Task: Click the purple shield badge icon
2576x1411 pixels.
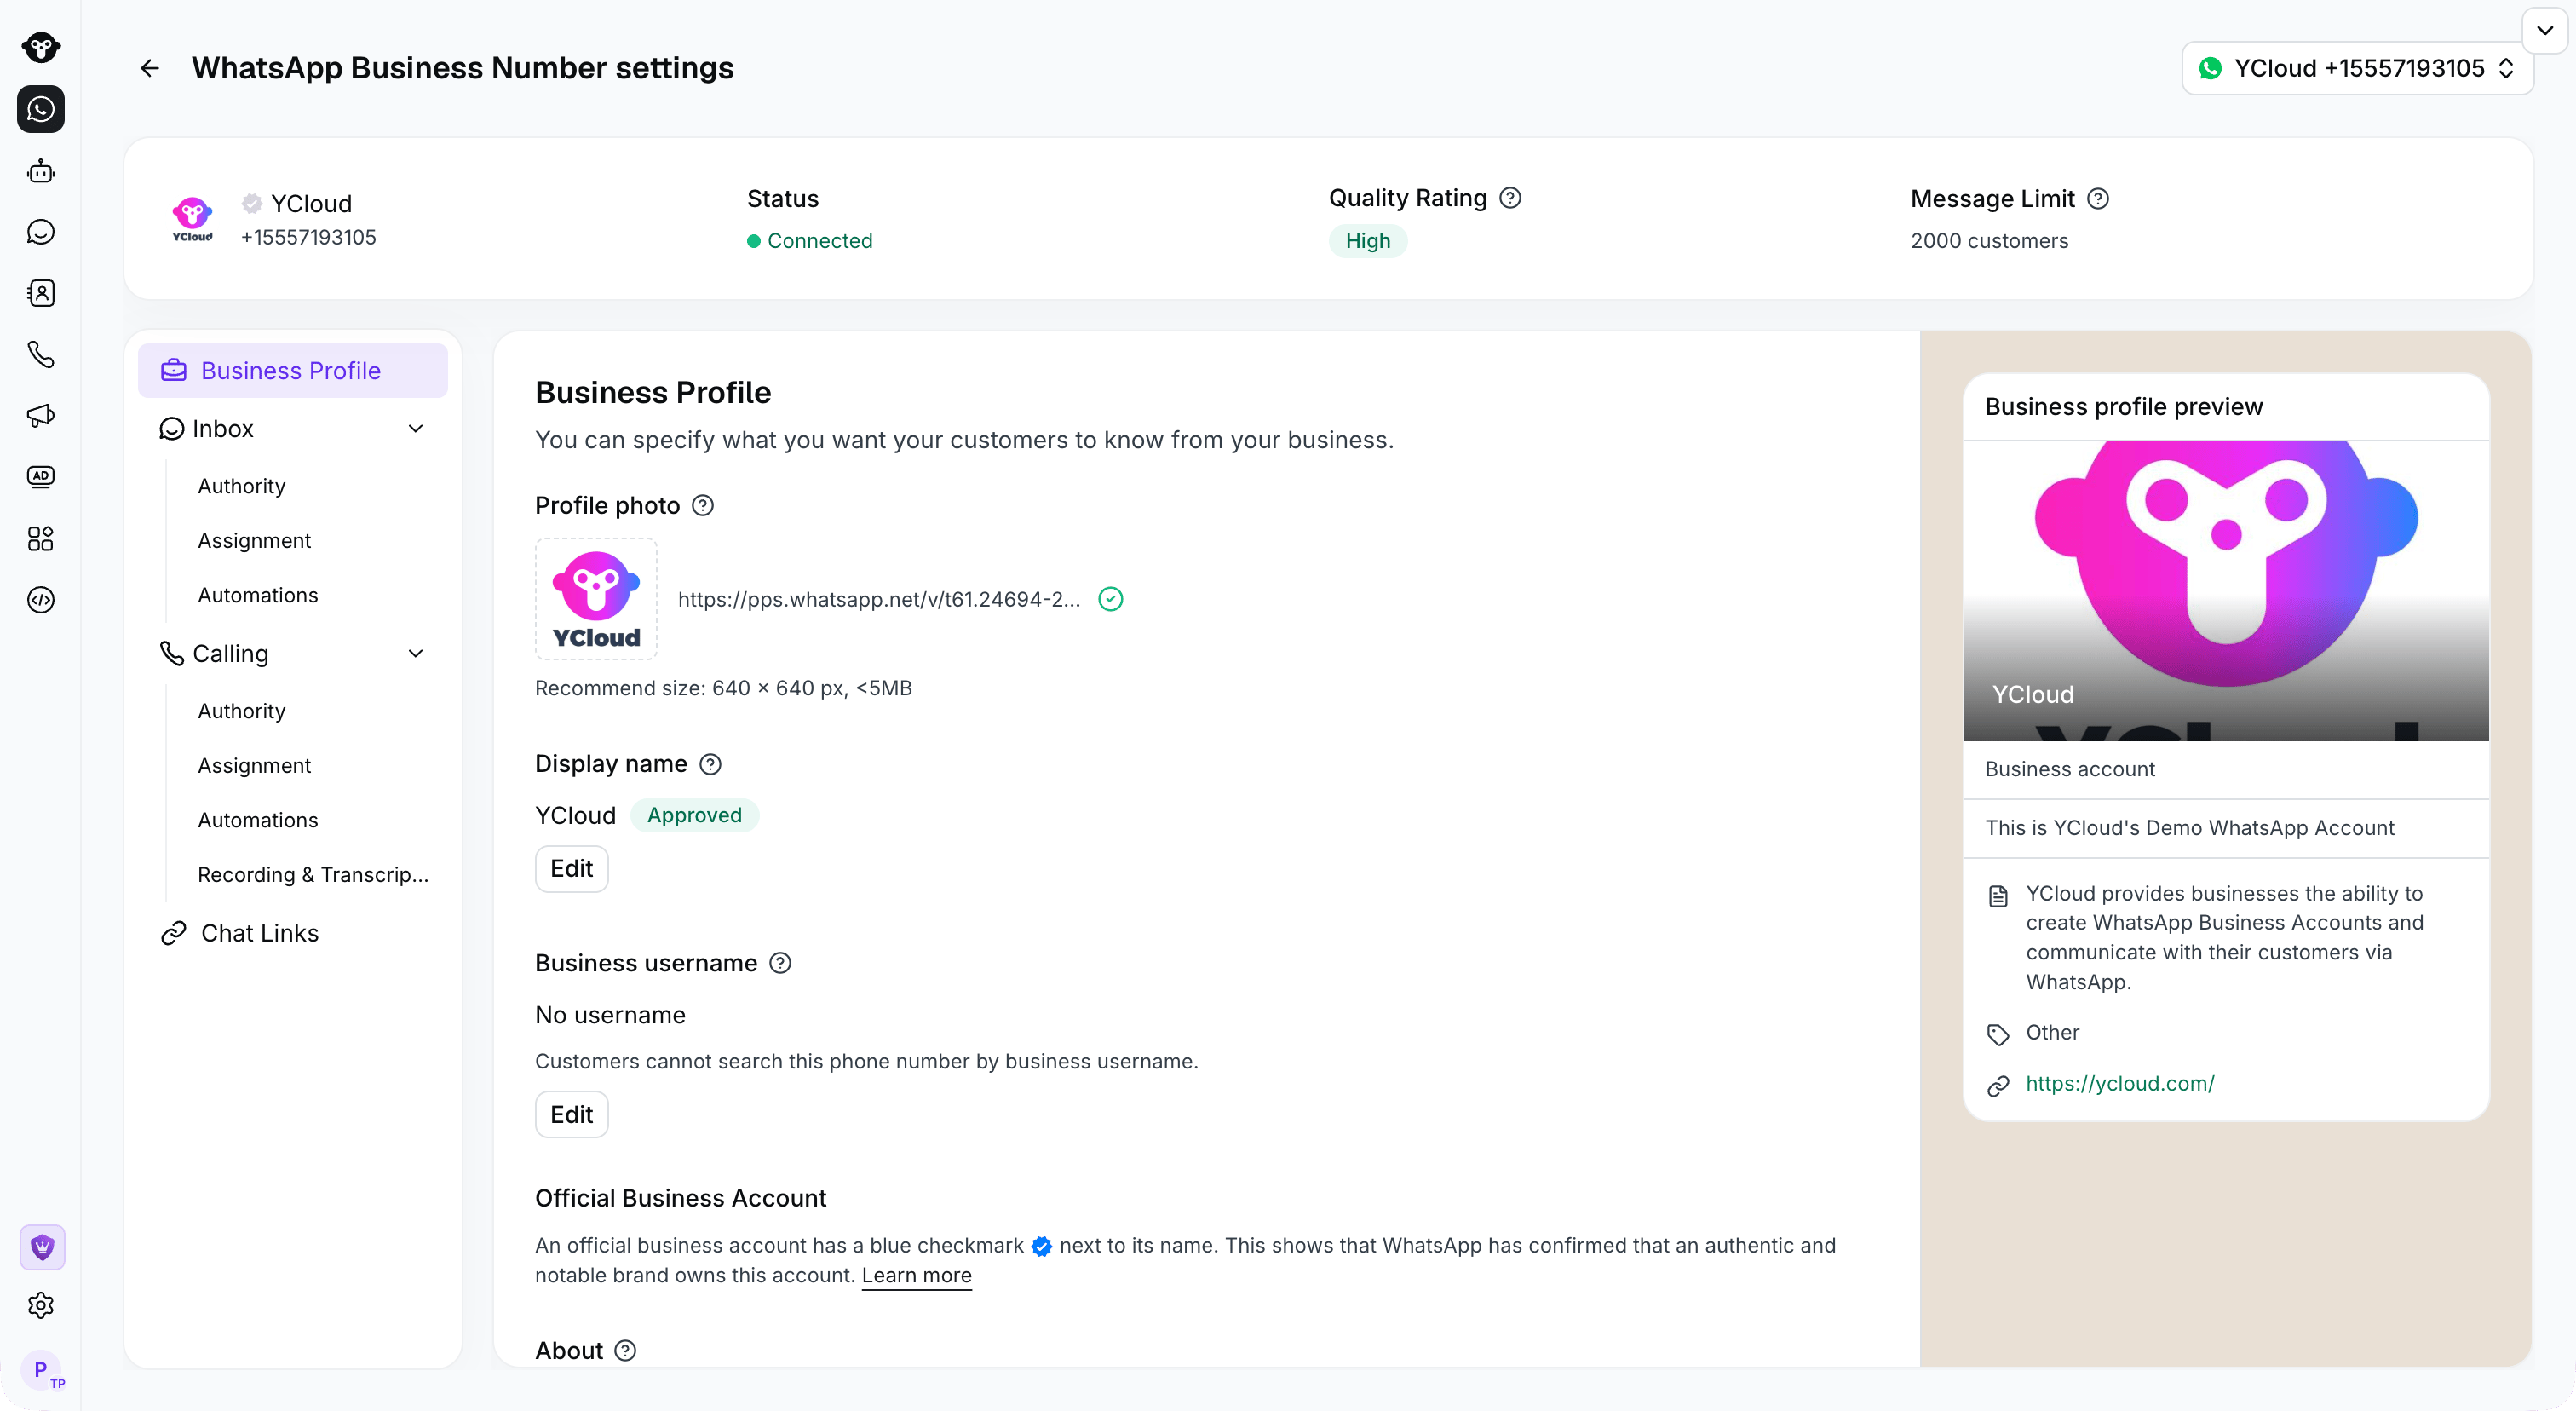Action: tap(42, 1247)
